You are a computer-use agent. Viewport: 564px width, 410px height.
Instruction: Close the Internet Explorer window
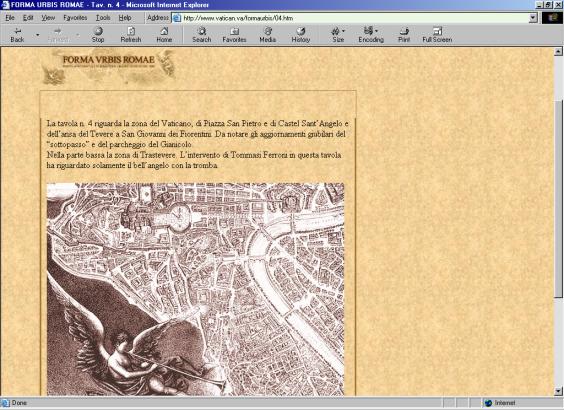pos(558,5)
